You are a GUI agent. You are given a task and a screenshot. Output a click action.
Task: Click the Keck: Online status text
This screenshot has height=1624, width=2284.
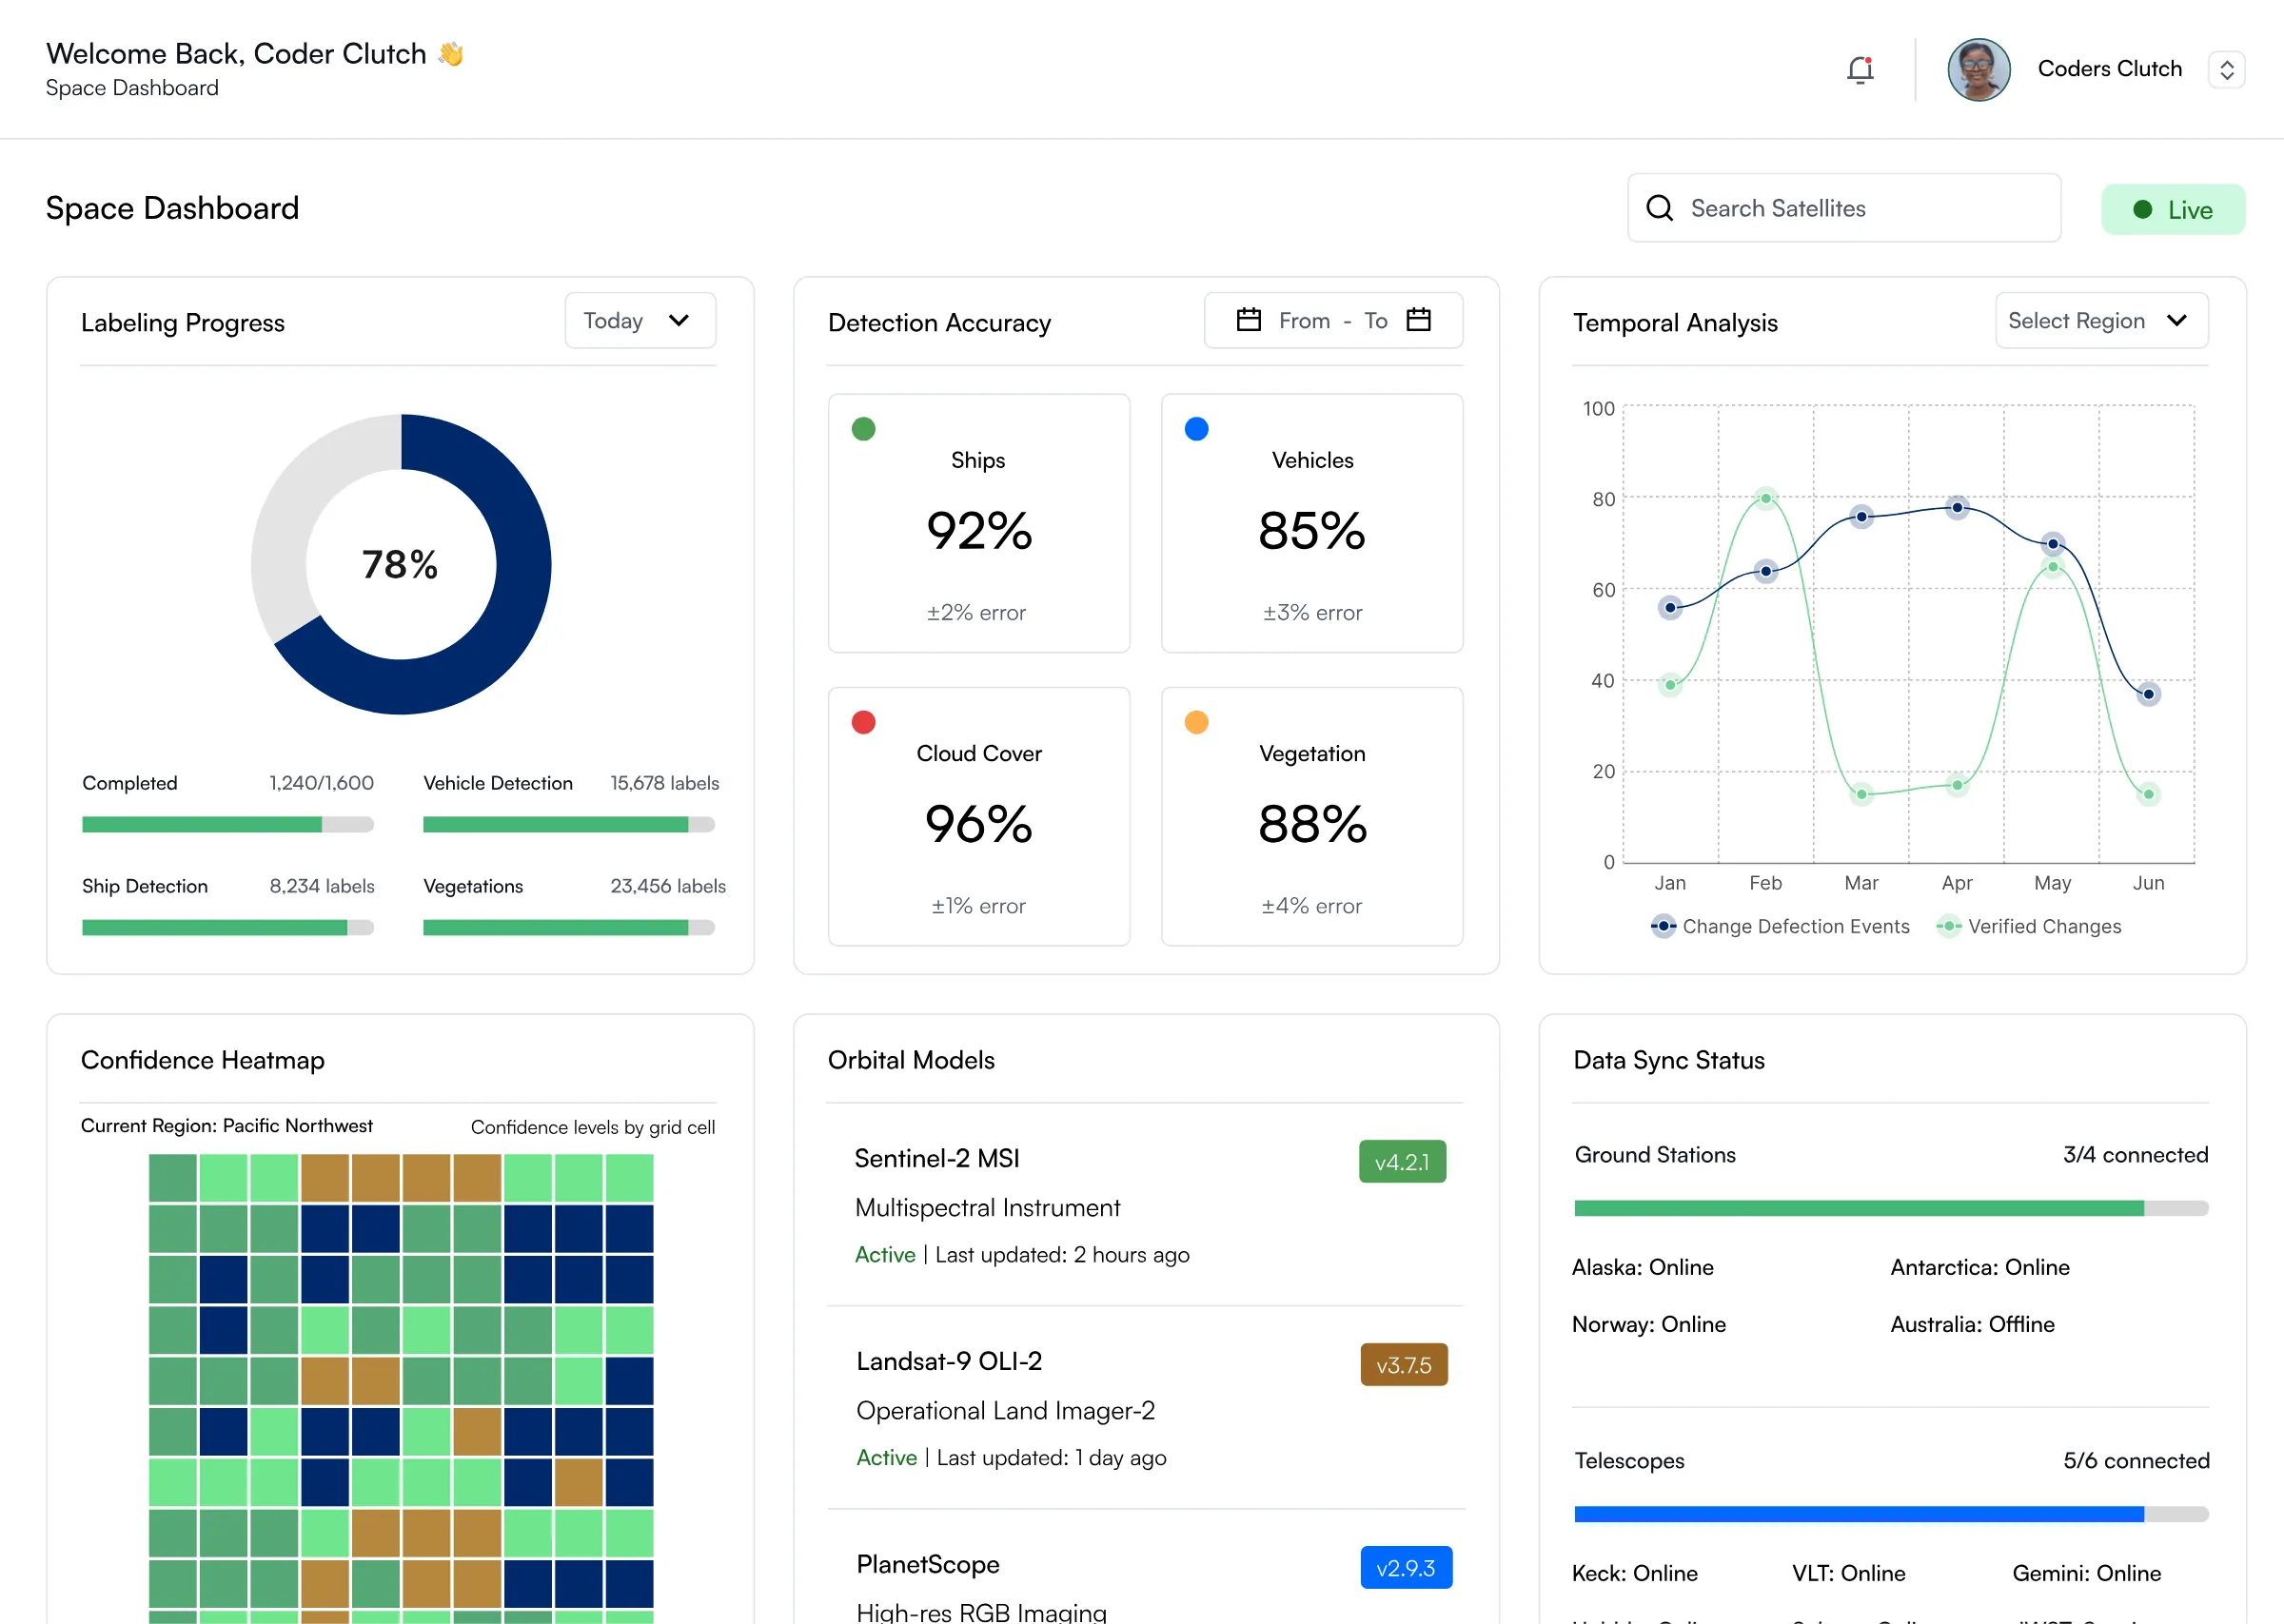[x=1634, y=1573]
